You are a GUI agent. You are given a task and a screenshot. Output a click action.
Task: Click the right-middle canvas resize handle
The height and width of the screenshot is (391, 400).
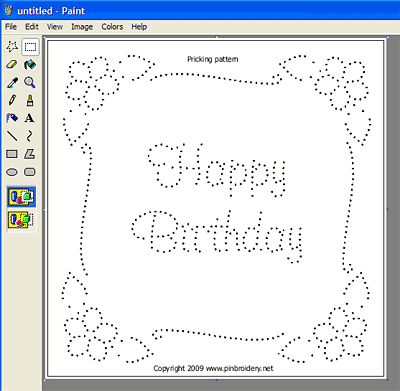tap(387, 209)
